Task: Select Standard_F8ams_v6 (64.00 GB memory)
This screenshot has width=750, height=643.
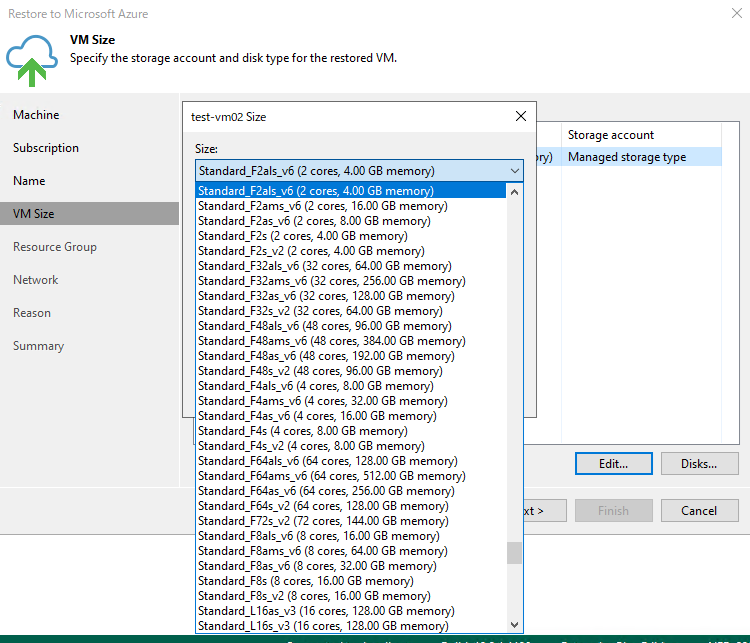Action: point(351,551)
